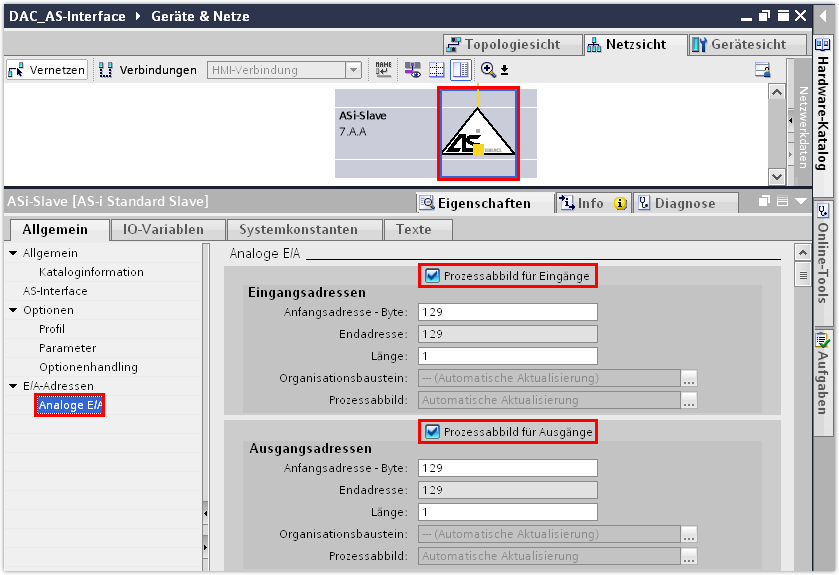Open the Aufgaben side panel

tap(822, 372)
